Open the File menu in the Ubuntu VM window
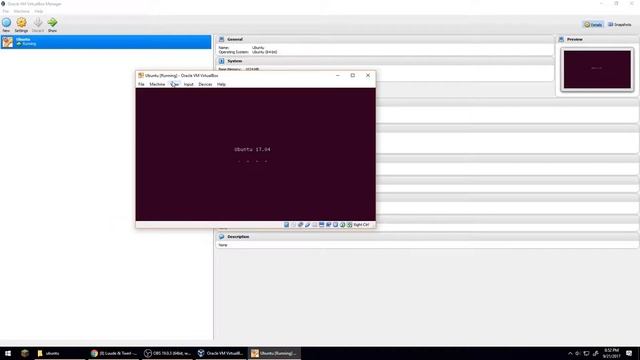 tap(141, 84)
